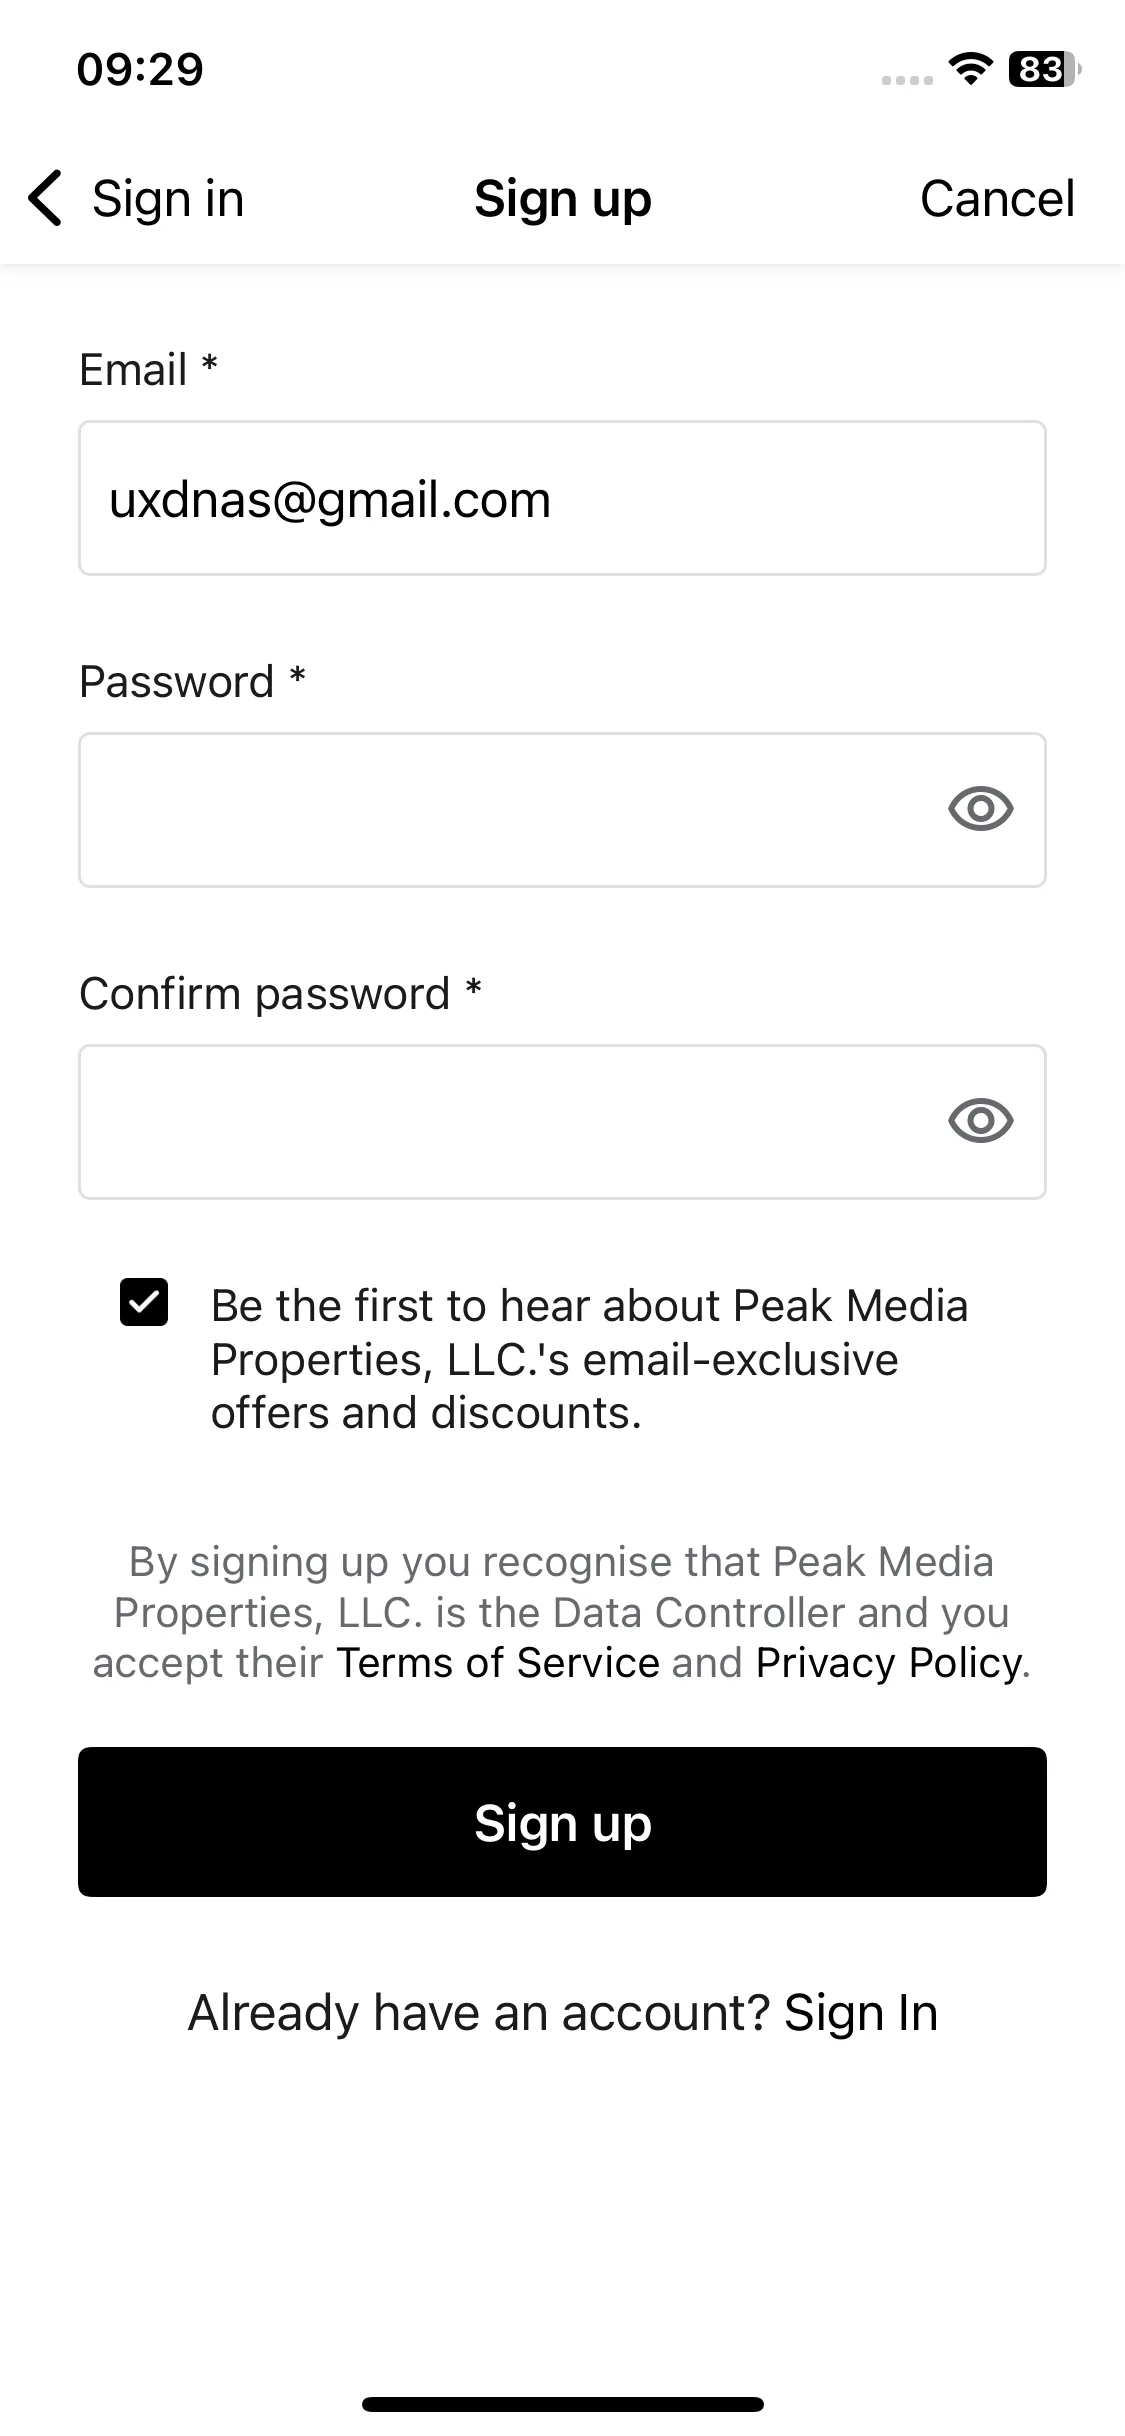Tap Sign In link at bottom
The image size is (1125, 2436).
(x=861, y=2012)
